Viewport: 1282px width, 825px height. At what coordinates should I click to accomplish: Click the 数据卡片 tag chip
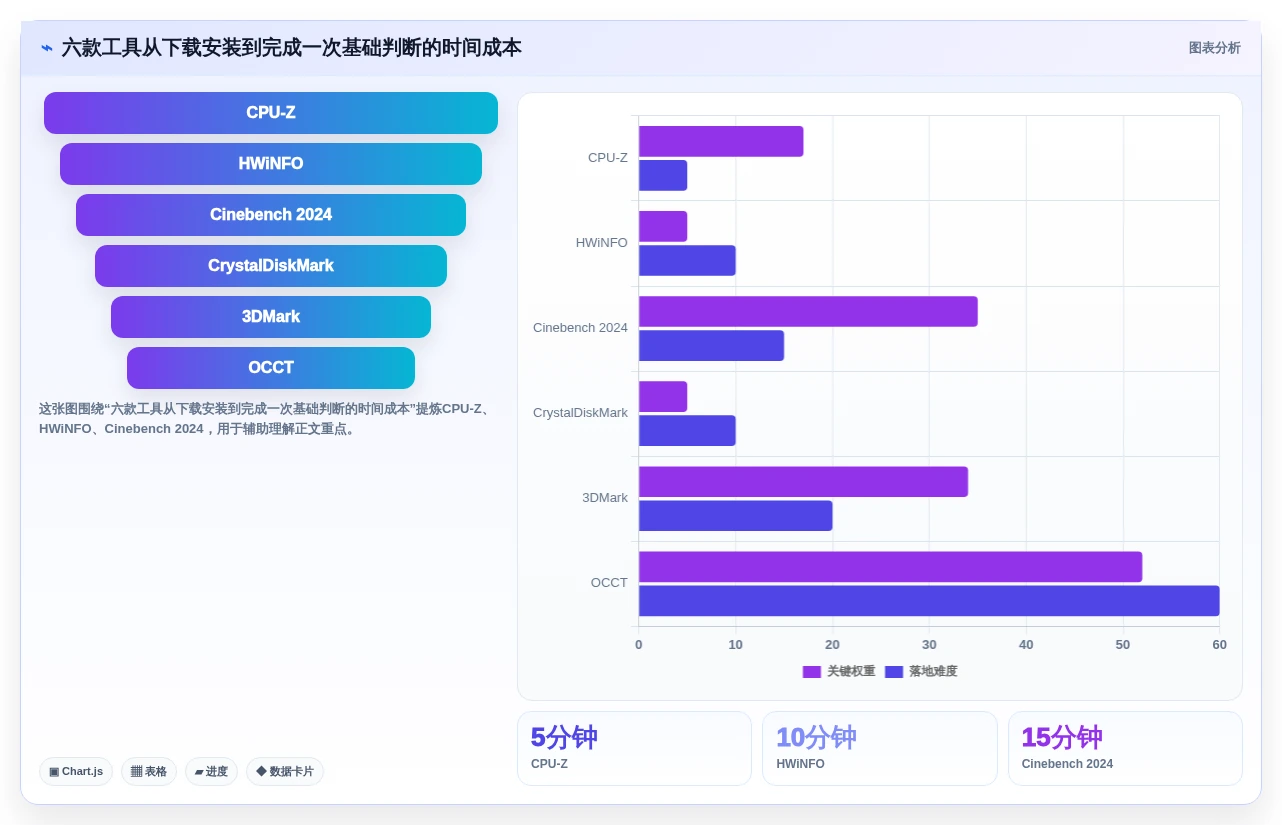[x=285, y=771]
